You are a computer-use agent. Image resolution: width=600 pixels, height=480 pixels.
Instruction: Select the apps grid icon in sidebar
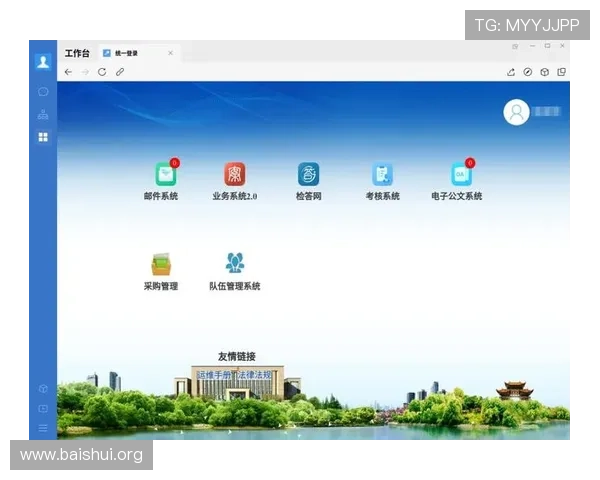43,137
